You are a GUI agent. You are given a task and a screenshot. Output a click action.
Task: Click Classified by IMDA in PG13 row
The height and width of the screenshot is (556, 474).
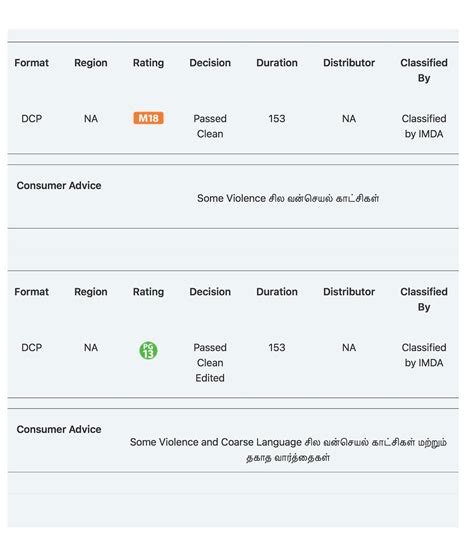click(424, 355)
